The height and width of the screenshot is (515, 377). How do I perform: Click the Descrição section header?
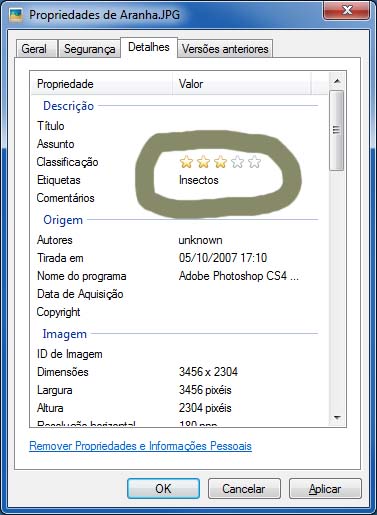click(68, 106)
